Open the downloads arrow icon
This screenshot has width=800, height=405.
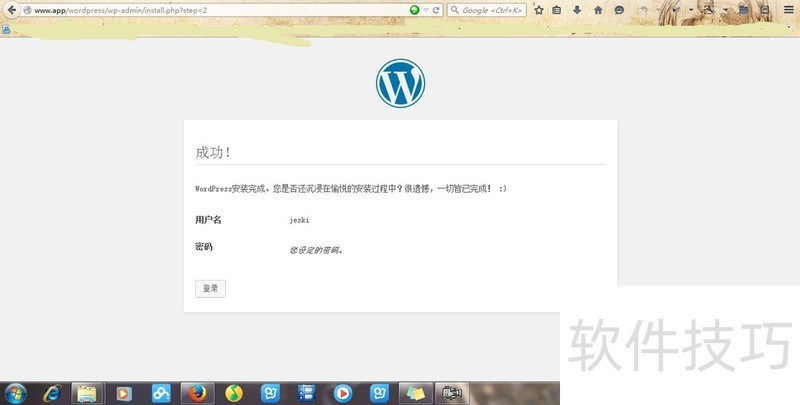(x=577, y=10)
